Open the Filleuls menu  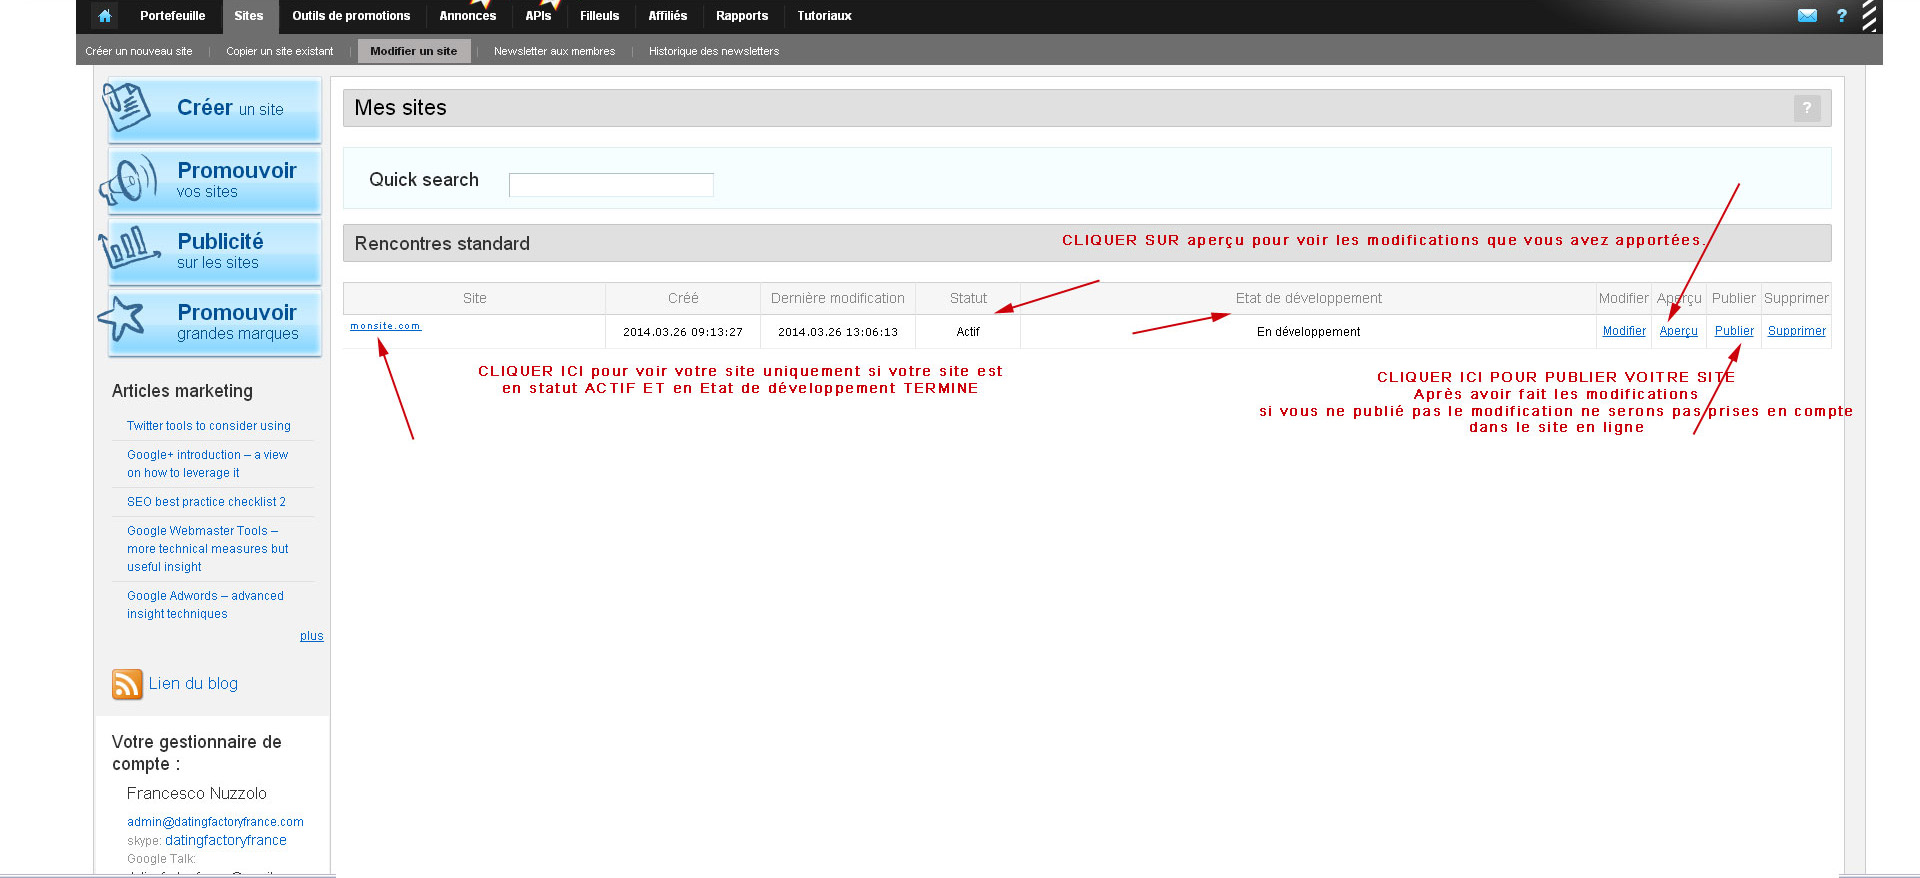click(599, 16)
